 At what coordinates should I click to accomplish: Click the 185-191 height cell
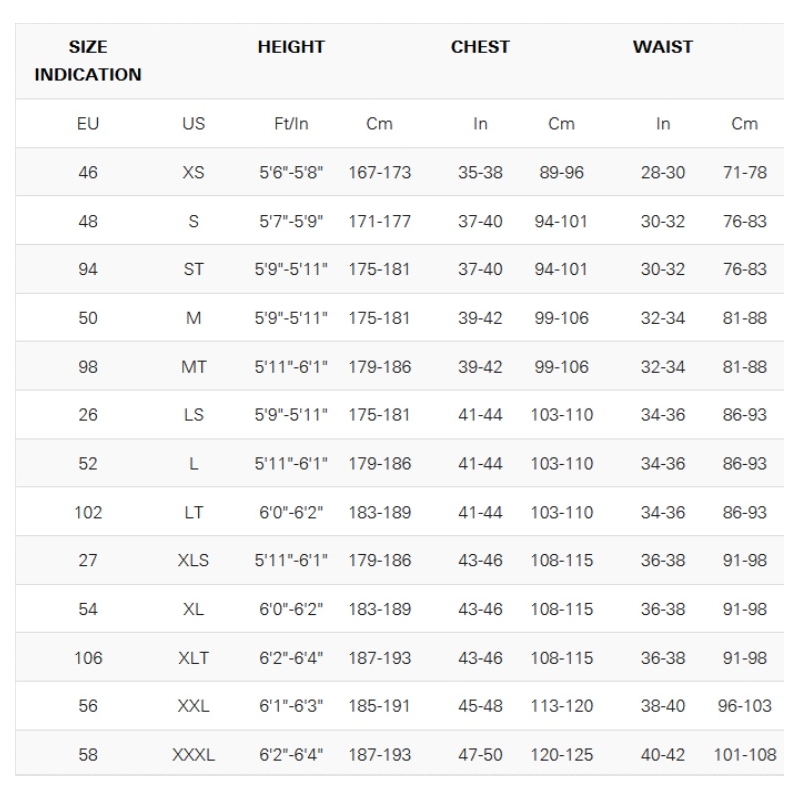379,706
